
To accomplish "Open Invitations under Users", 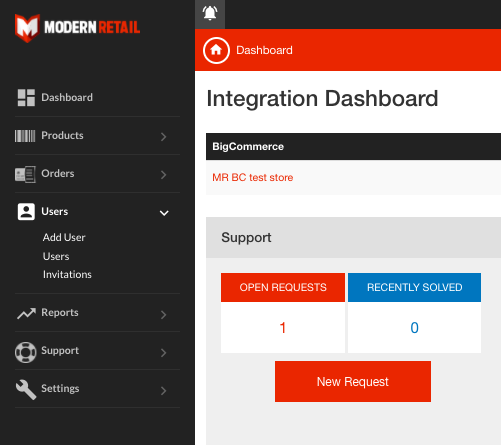I will (67, 274).
